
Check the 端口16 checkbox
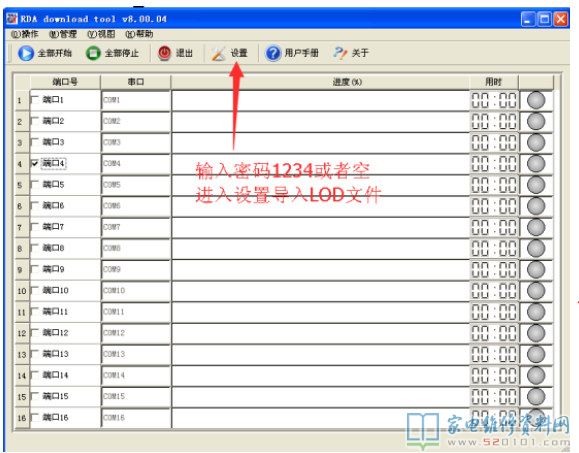[x=35, y=417]
